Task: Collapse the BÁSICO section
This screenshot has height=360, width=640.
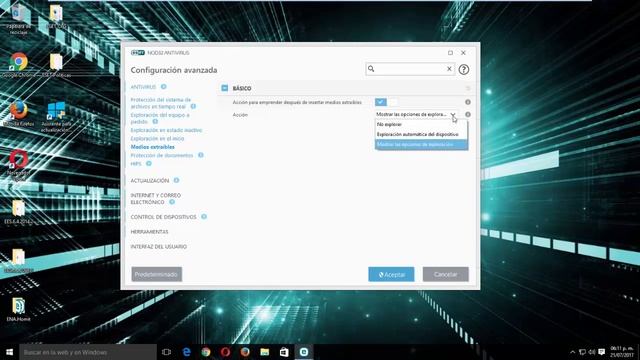Action: coord(224,88)
